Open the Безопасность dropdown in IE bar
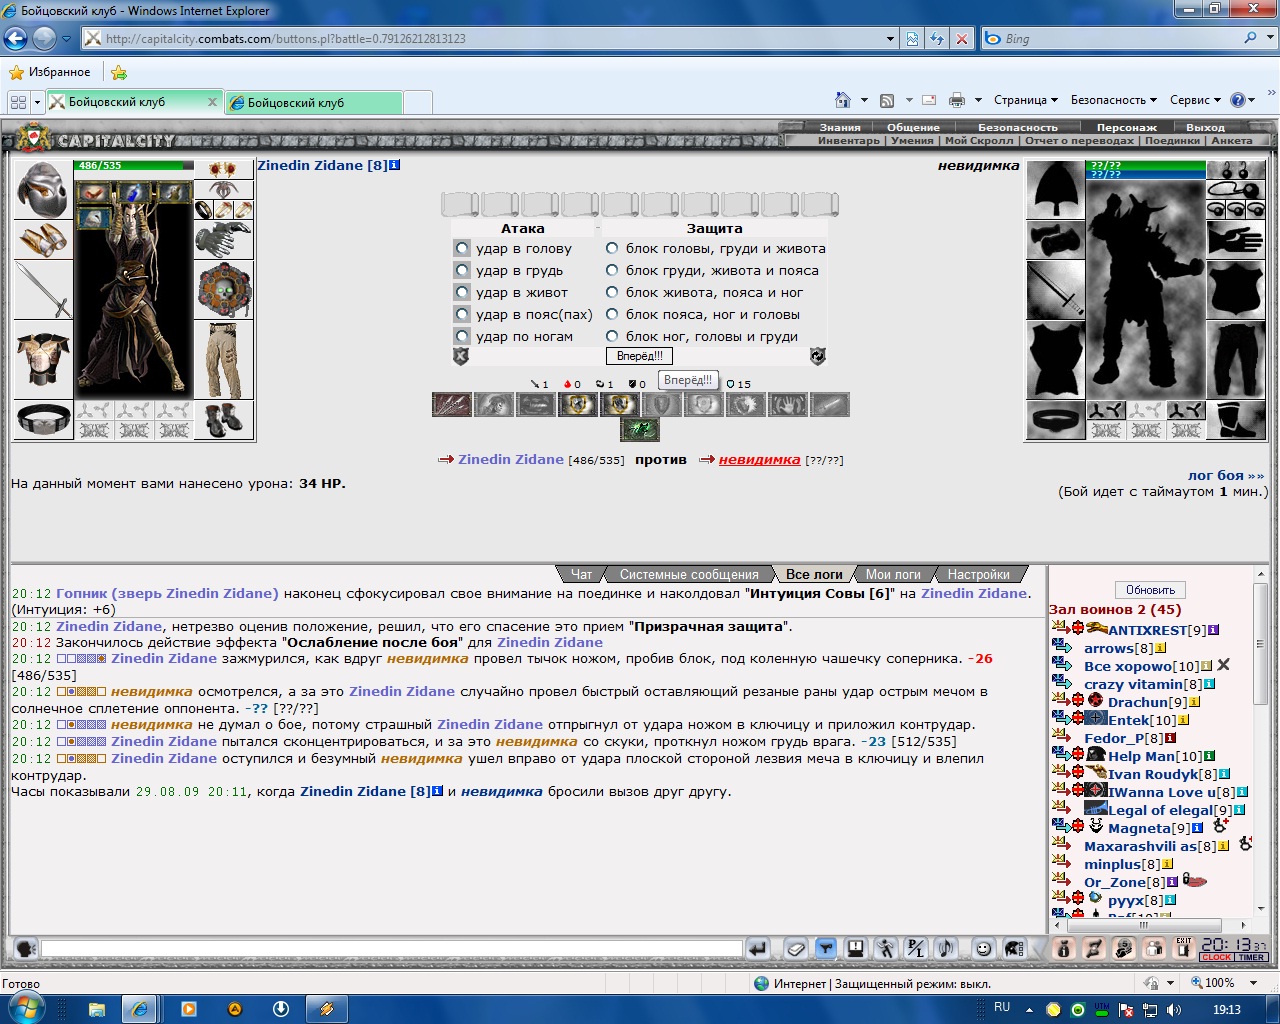Viewport: 1280px width, 1024px height. [x=1114, y=100]
